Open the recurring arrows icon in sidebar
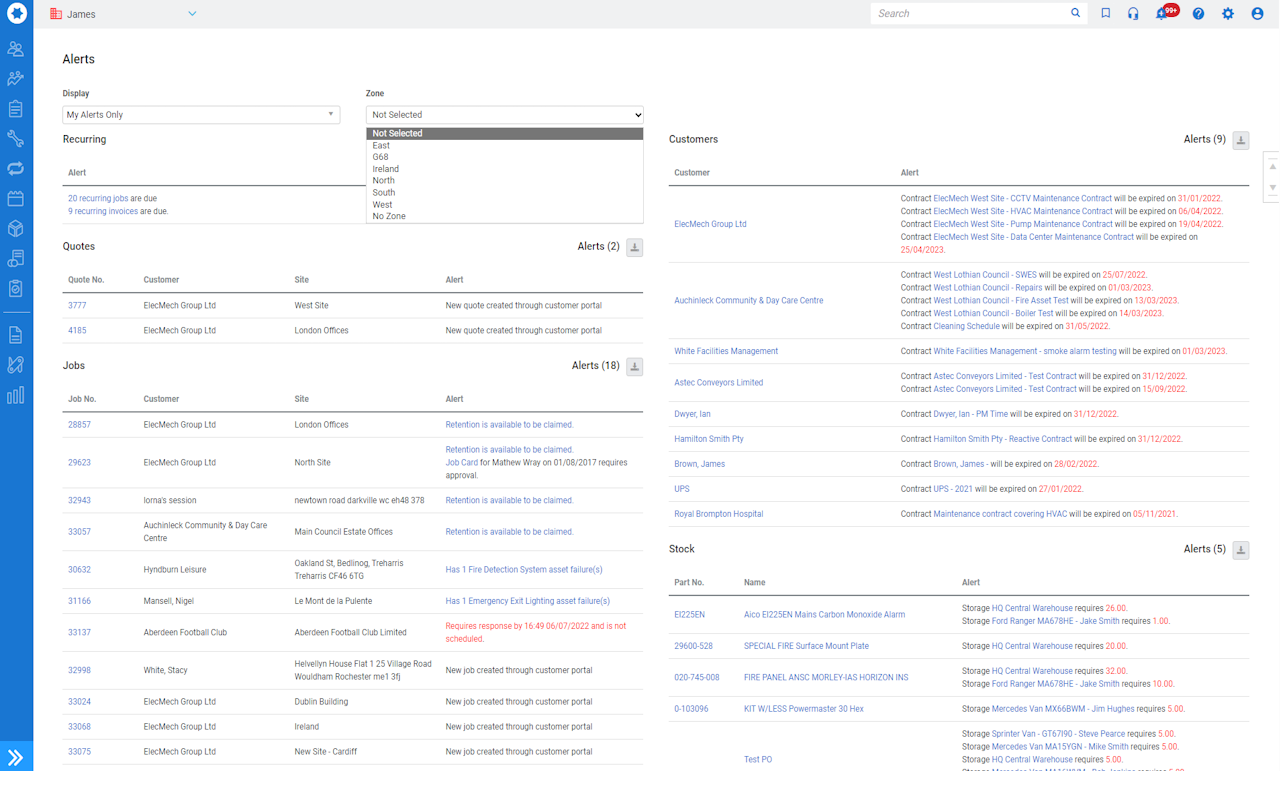Viewport: 1280px width, 800px height. [x=16, y=168]
